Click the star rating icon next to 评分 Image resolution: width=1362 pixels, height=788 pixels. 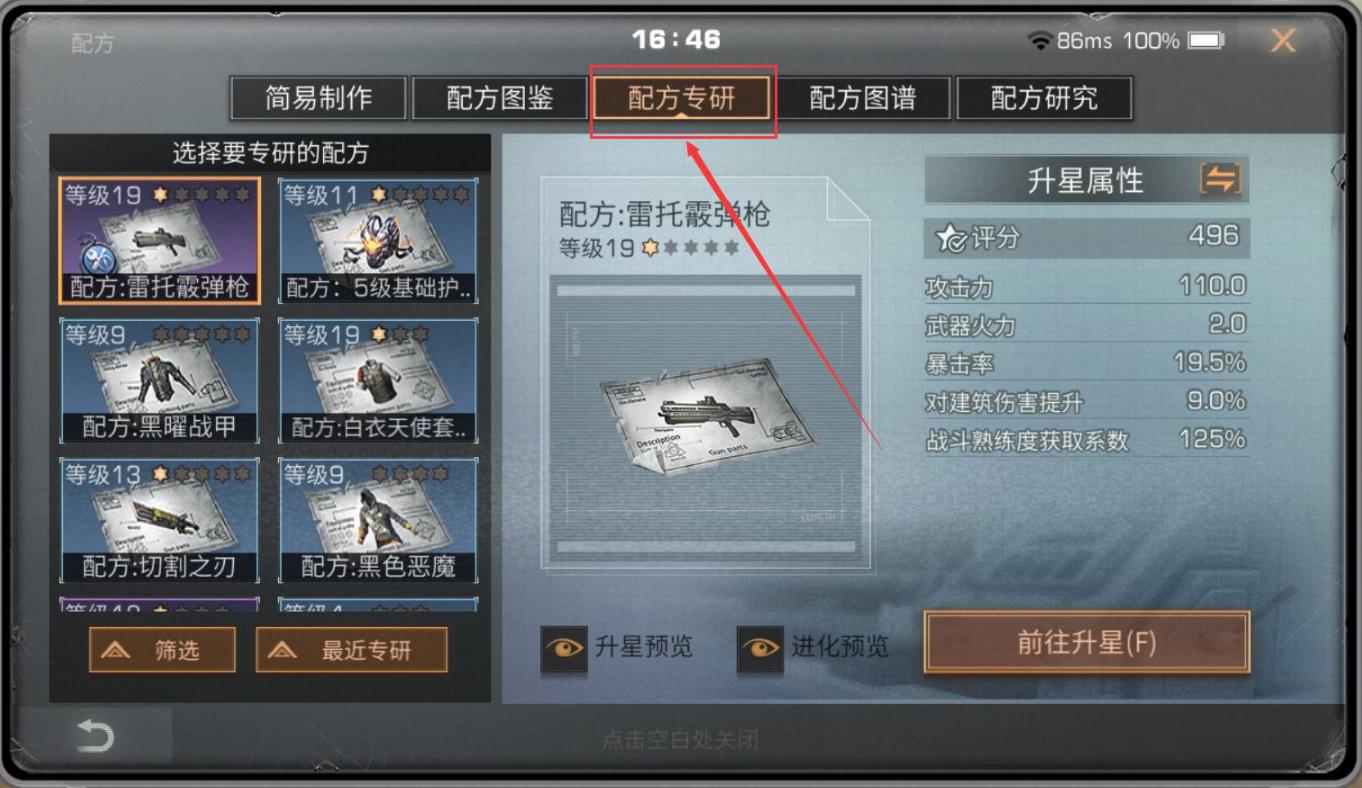tap(950, 238)
